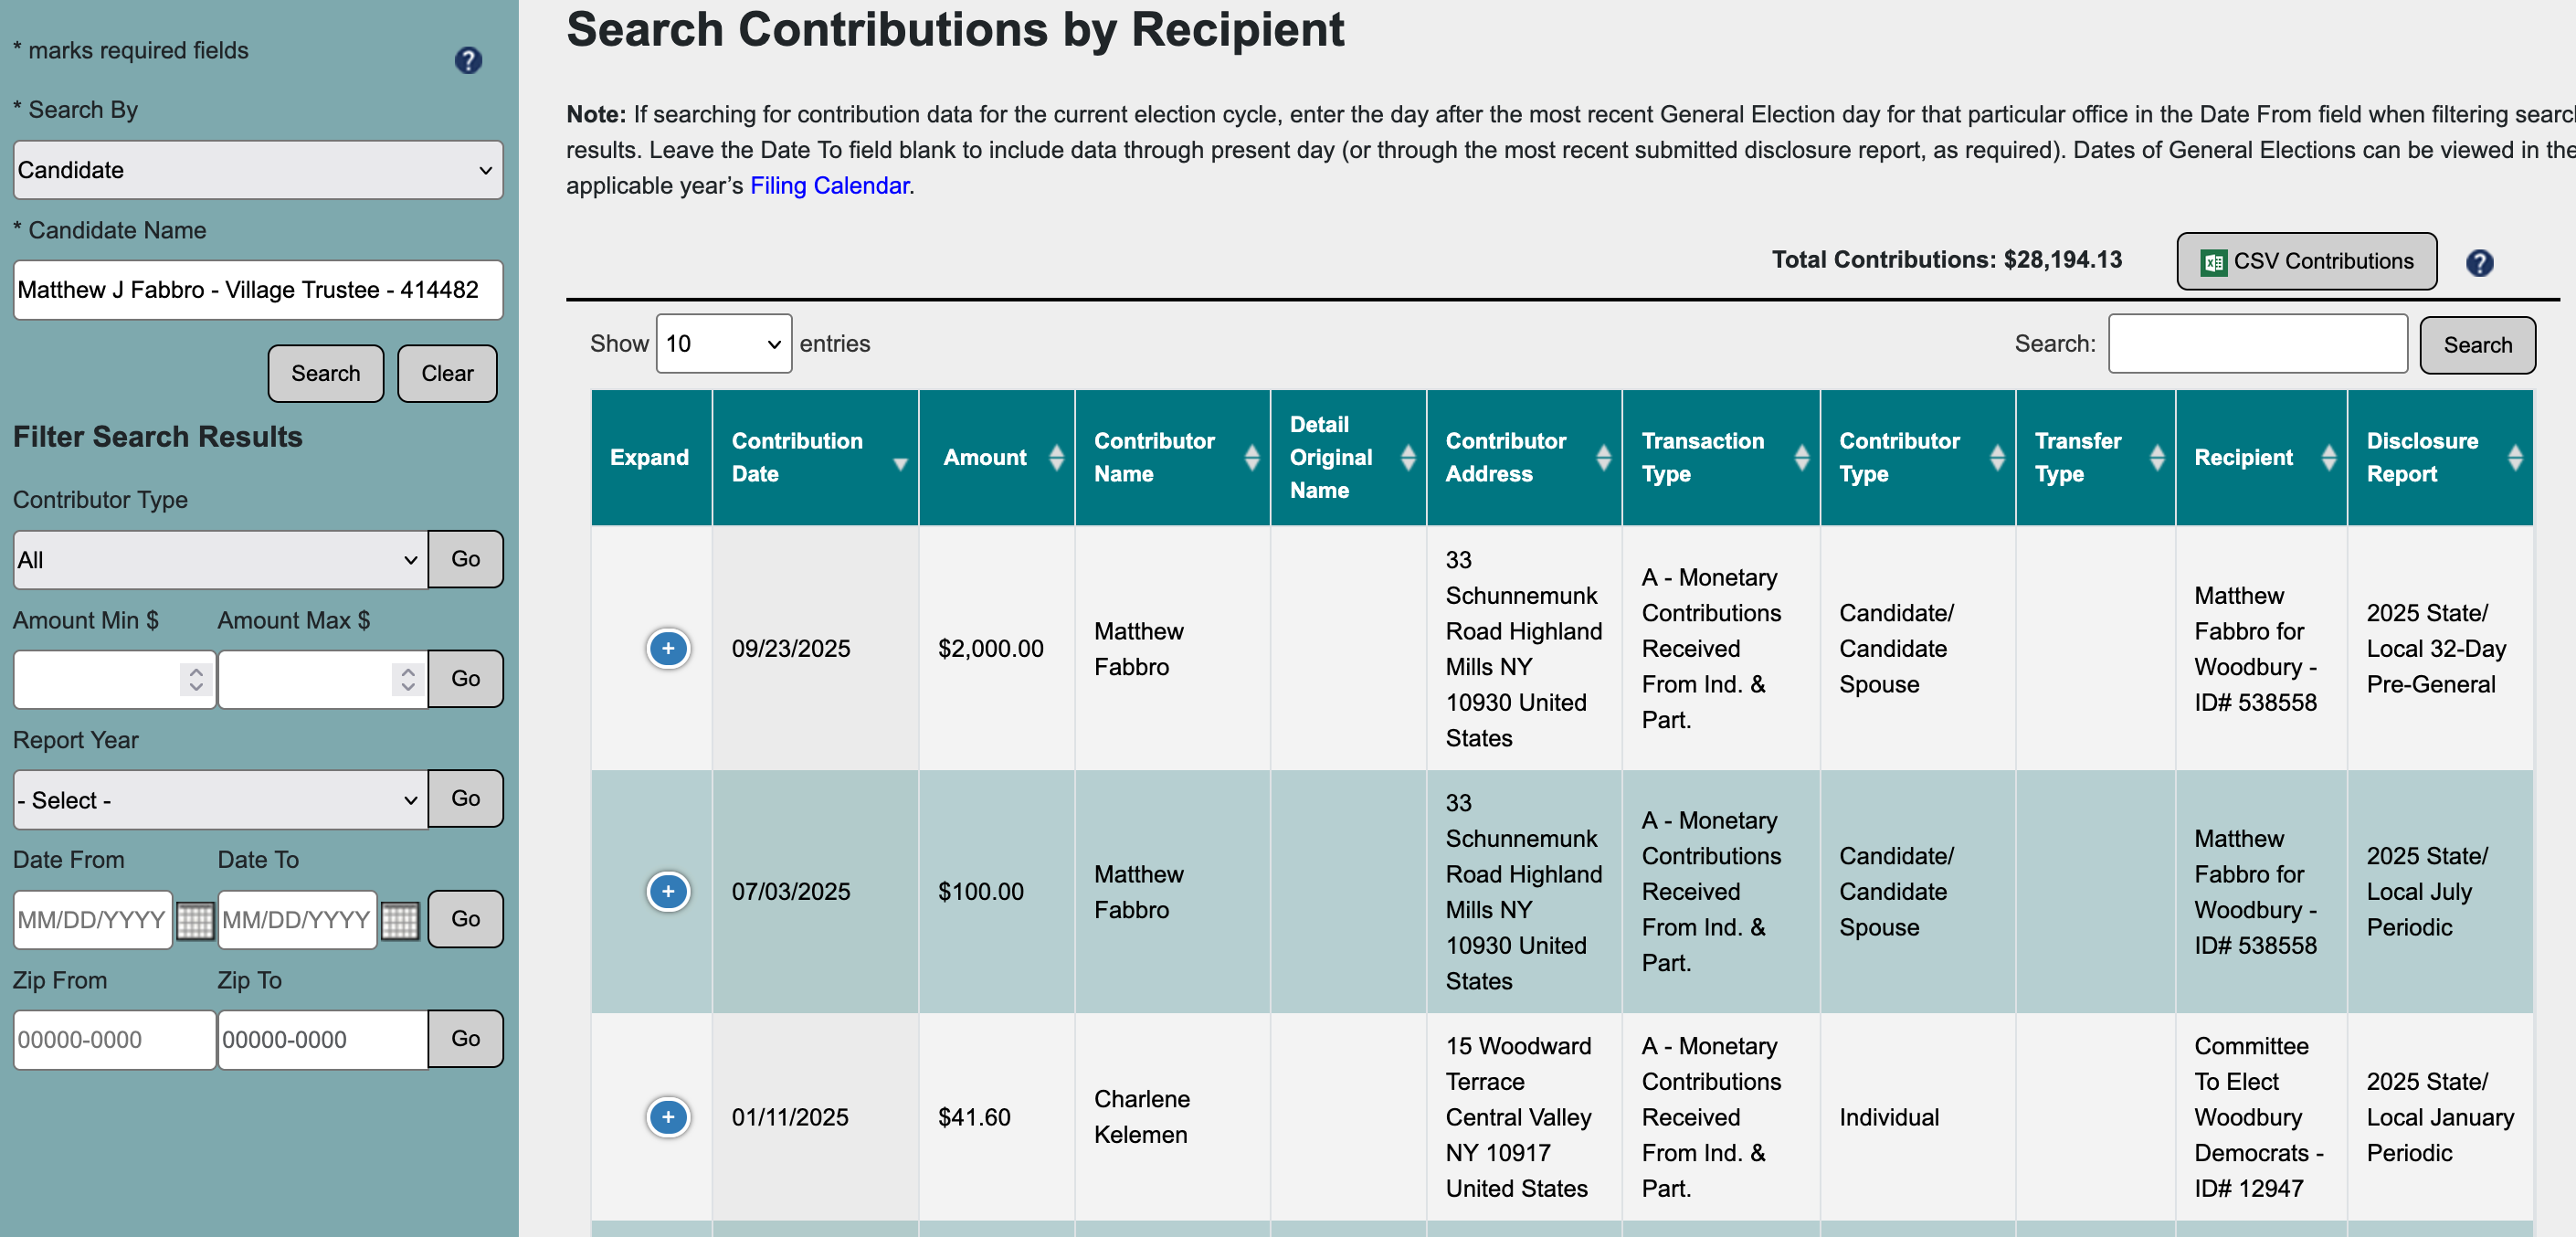Image resolution: width=2576 pixels, height=1237 pixels.
Task: Expand the 01/11/2025 Charlene Kelemen row
Action: click(667, 1117)
